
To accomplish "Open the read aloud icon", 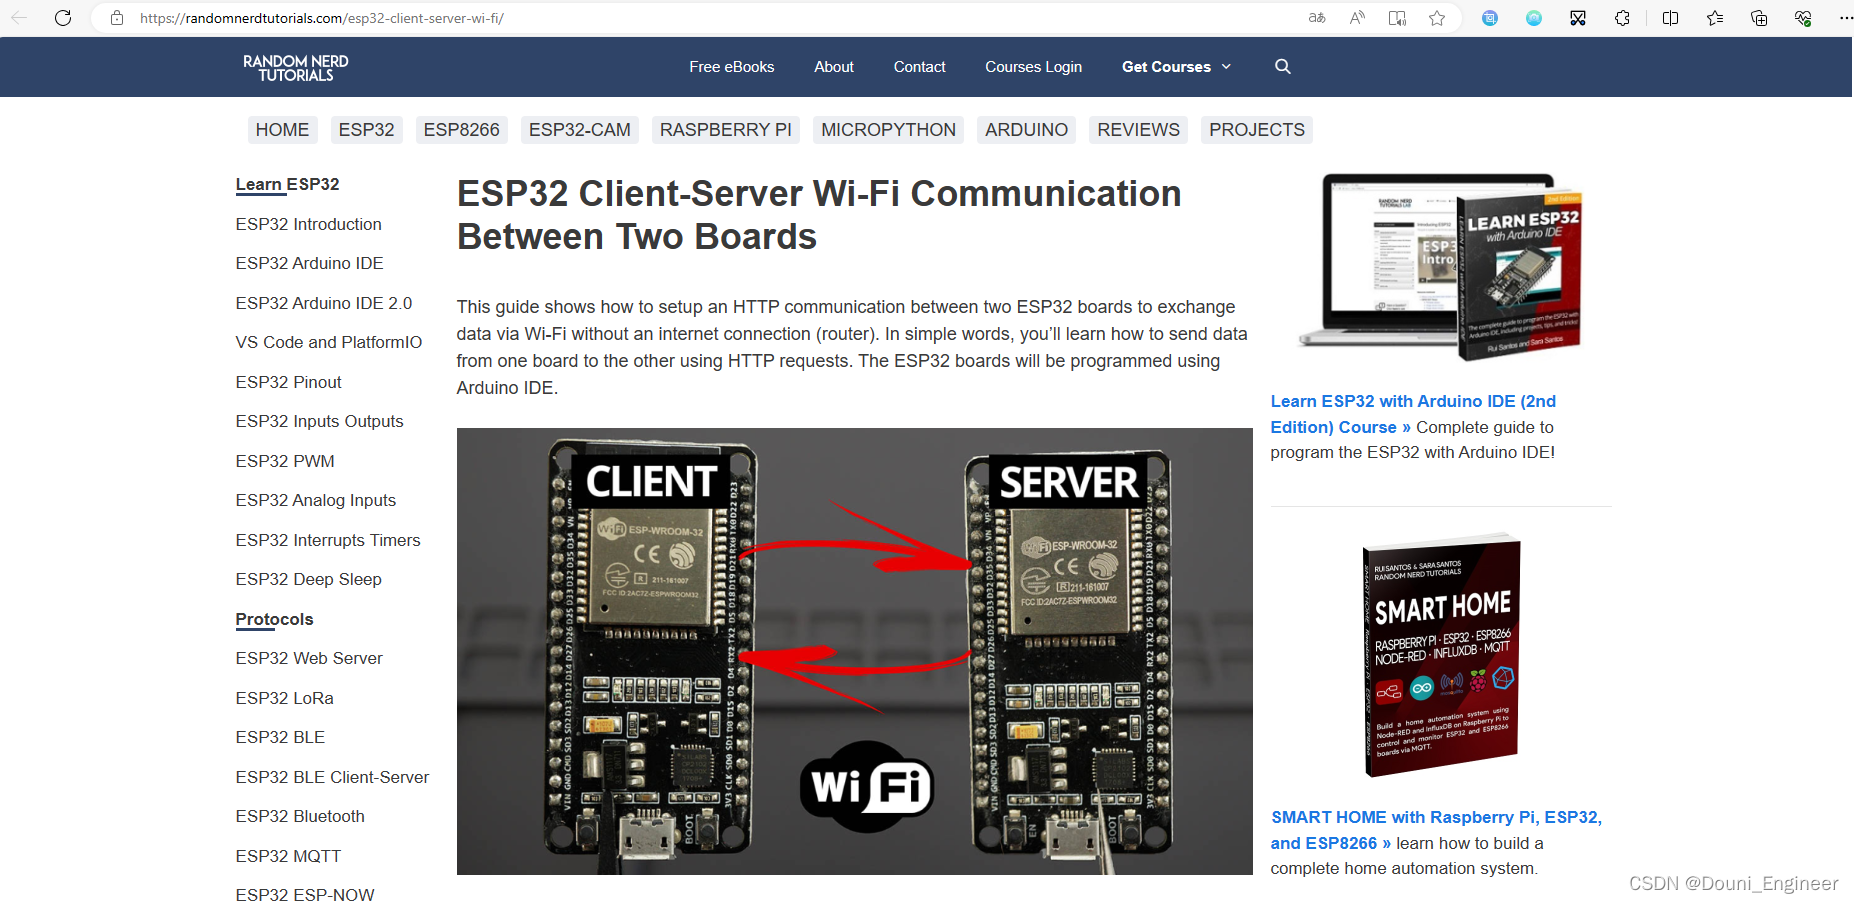I will click(x=1357, y=18).
